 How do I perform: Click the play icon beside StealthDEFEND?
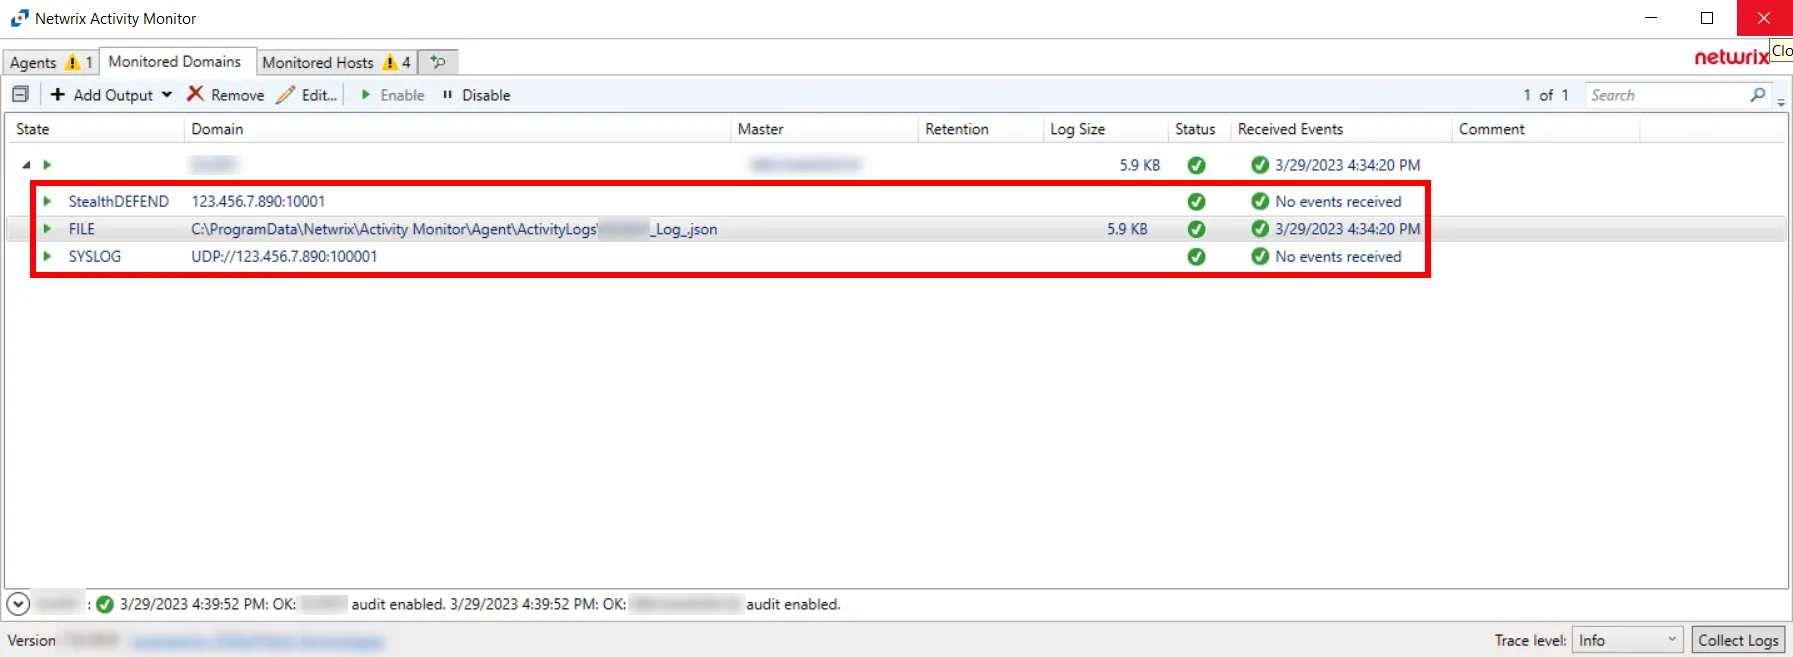(47, 201)
